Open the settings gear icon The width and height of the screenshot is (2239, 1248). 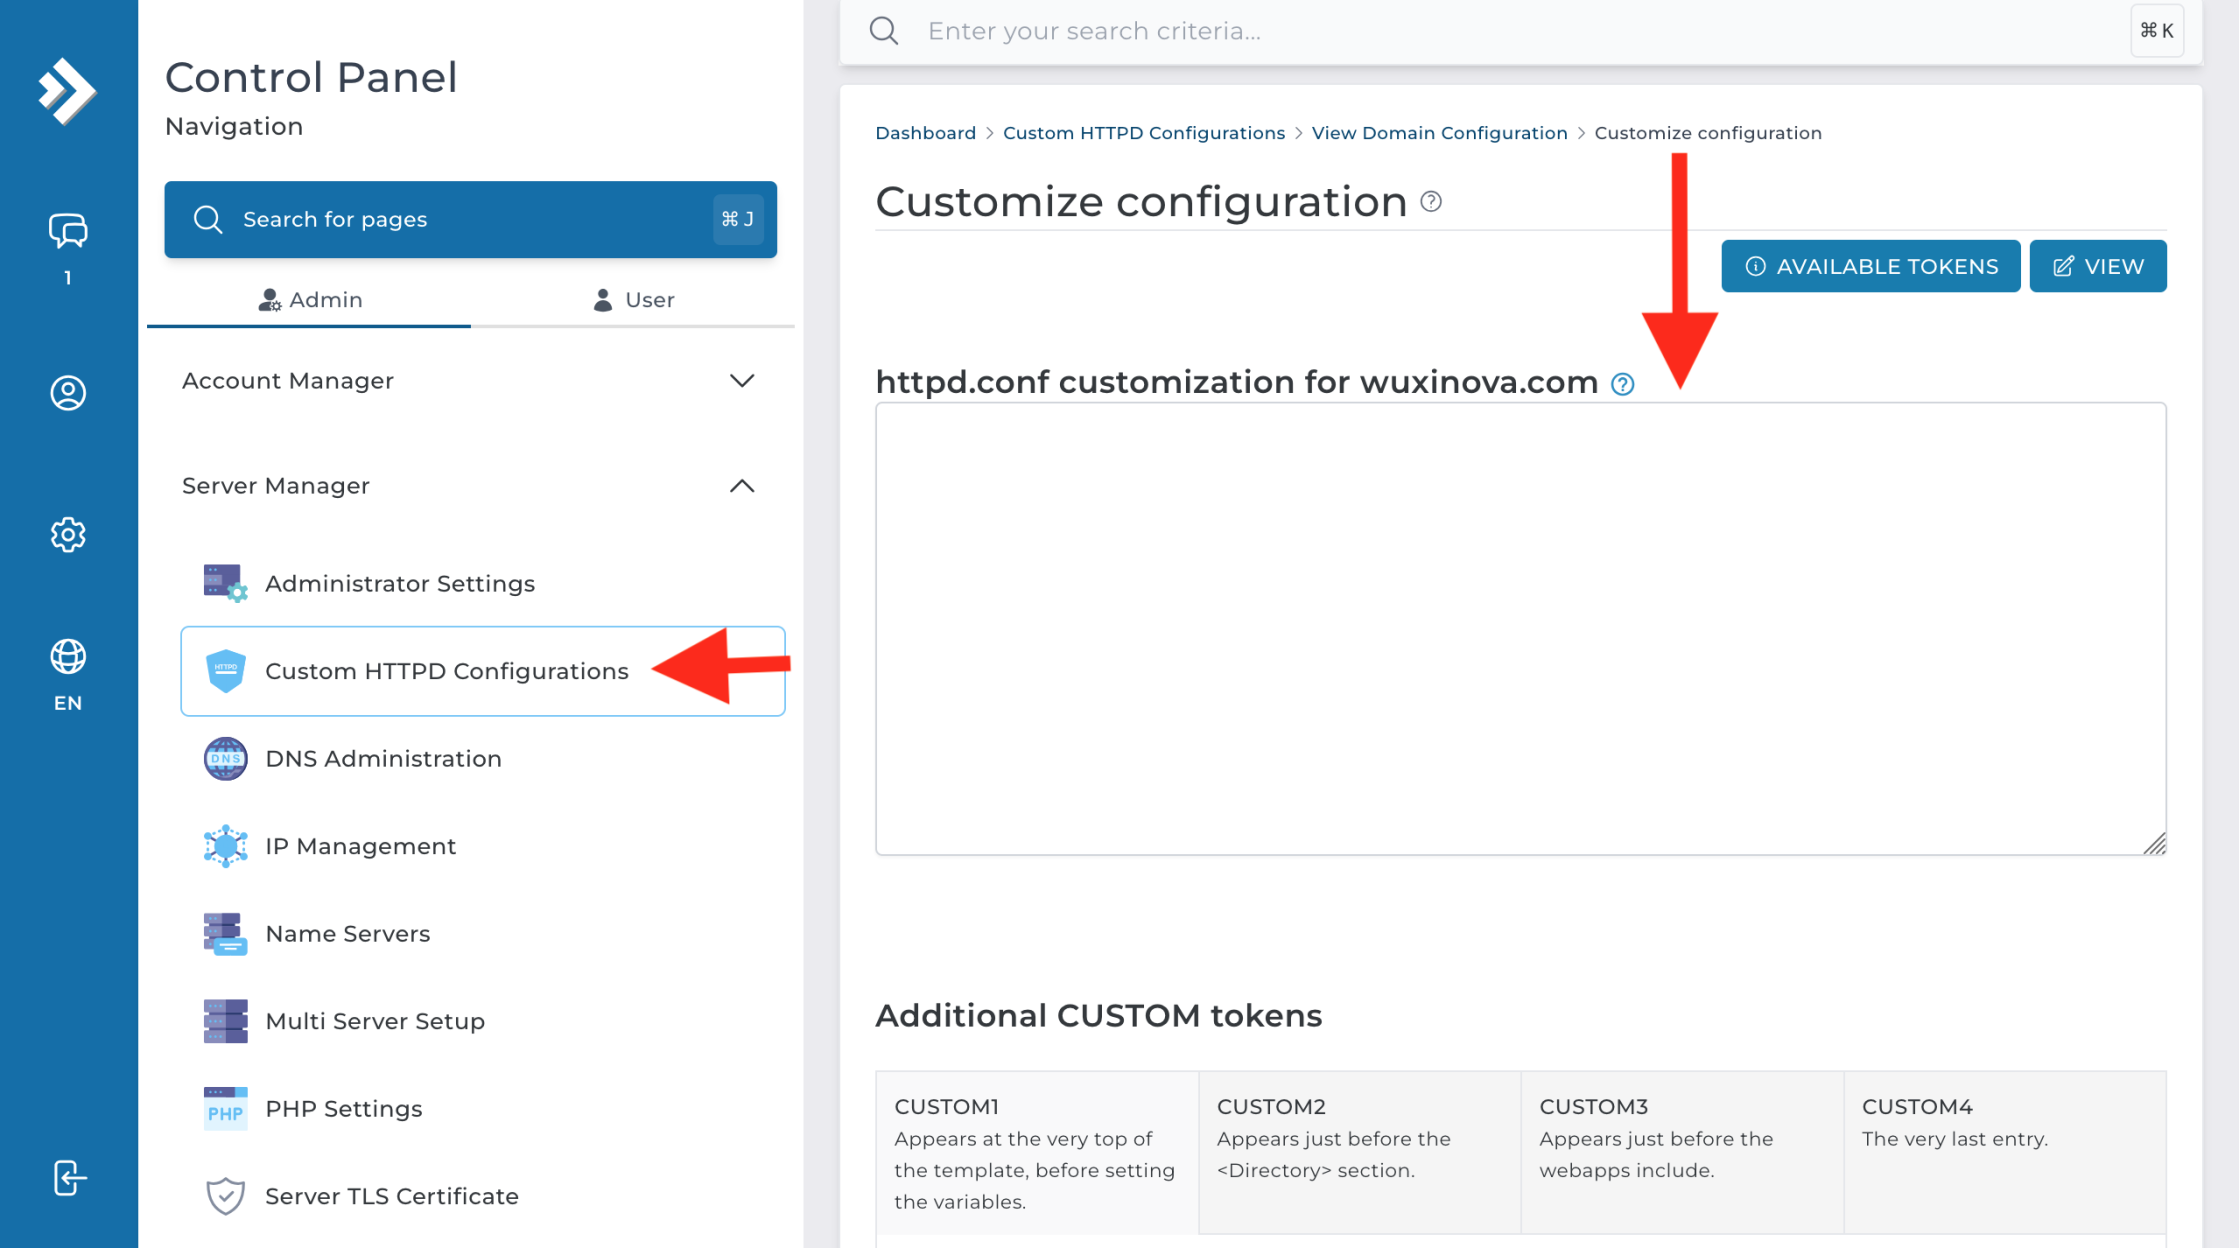point(68,535)
